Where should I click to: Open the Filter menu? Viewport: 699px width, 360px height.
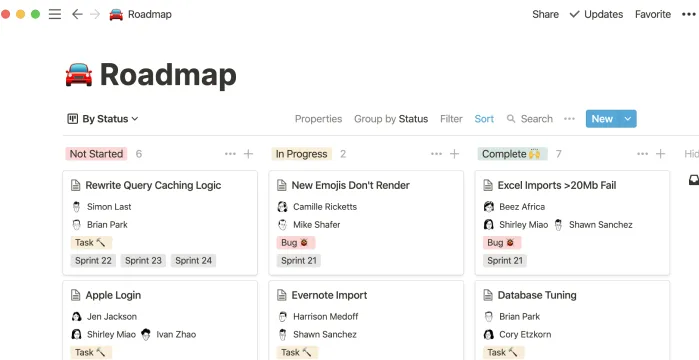pyautogui.click(x=451, y=119)
